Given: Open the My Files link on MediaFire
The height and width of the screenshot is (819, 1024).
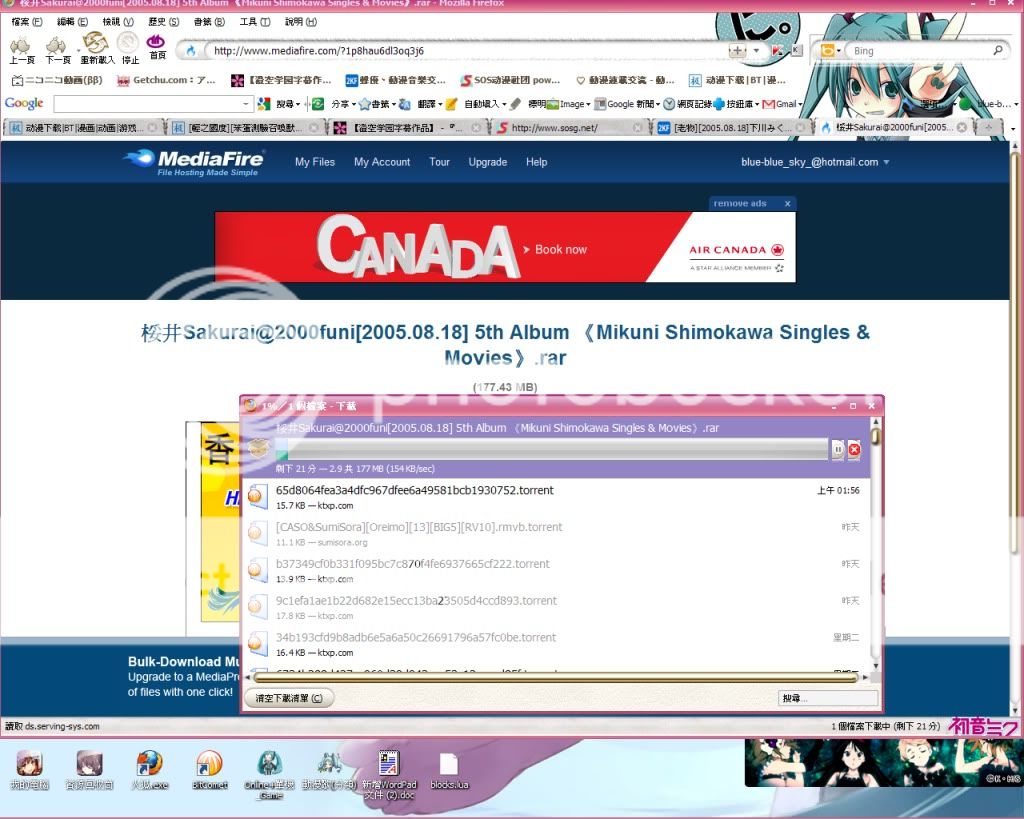Looking at the screenshot, I should click(x=315, y=162).
